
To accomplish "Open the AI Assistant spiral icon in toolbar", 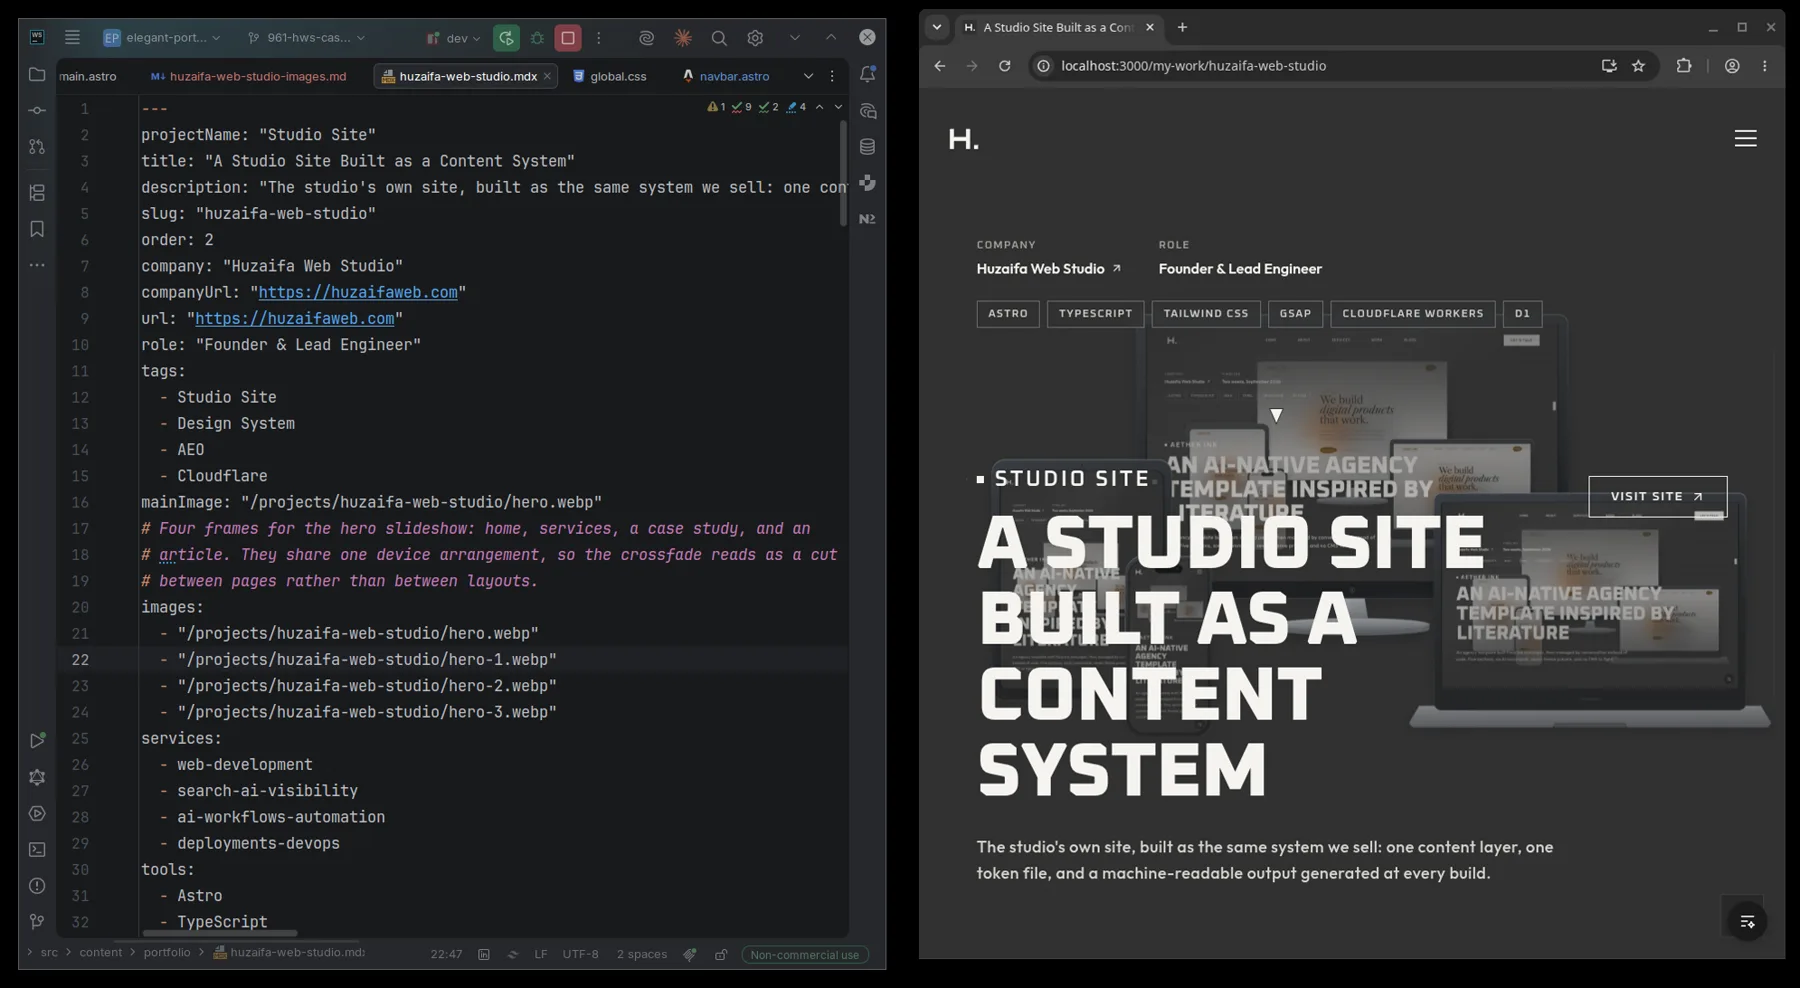I will [646, 38].
